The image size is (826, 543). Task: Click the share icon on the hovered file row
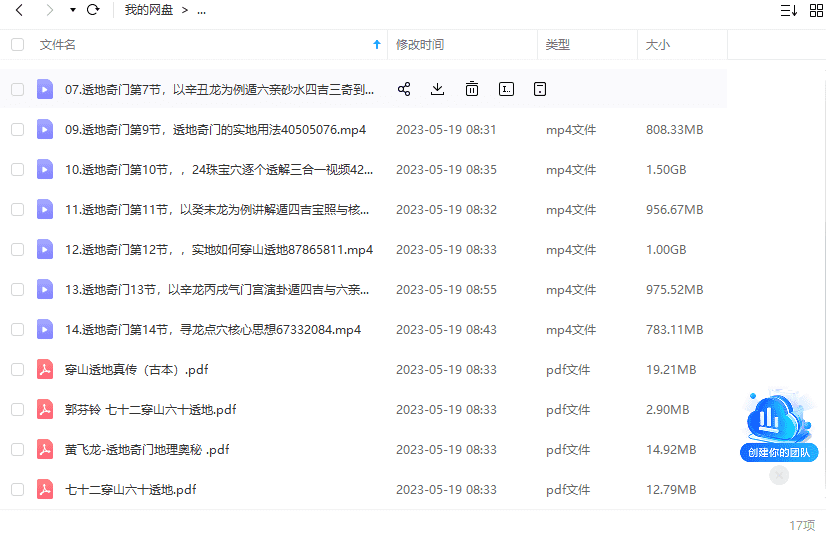(x=404, y=89)
